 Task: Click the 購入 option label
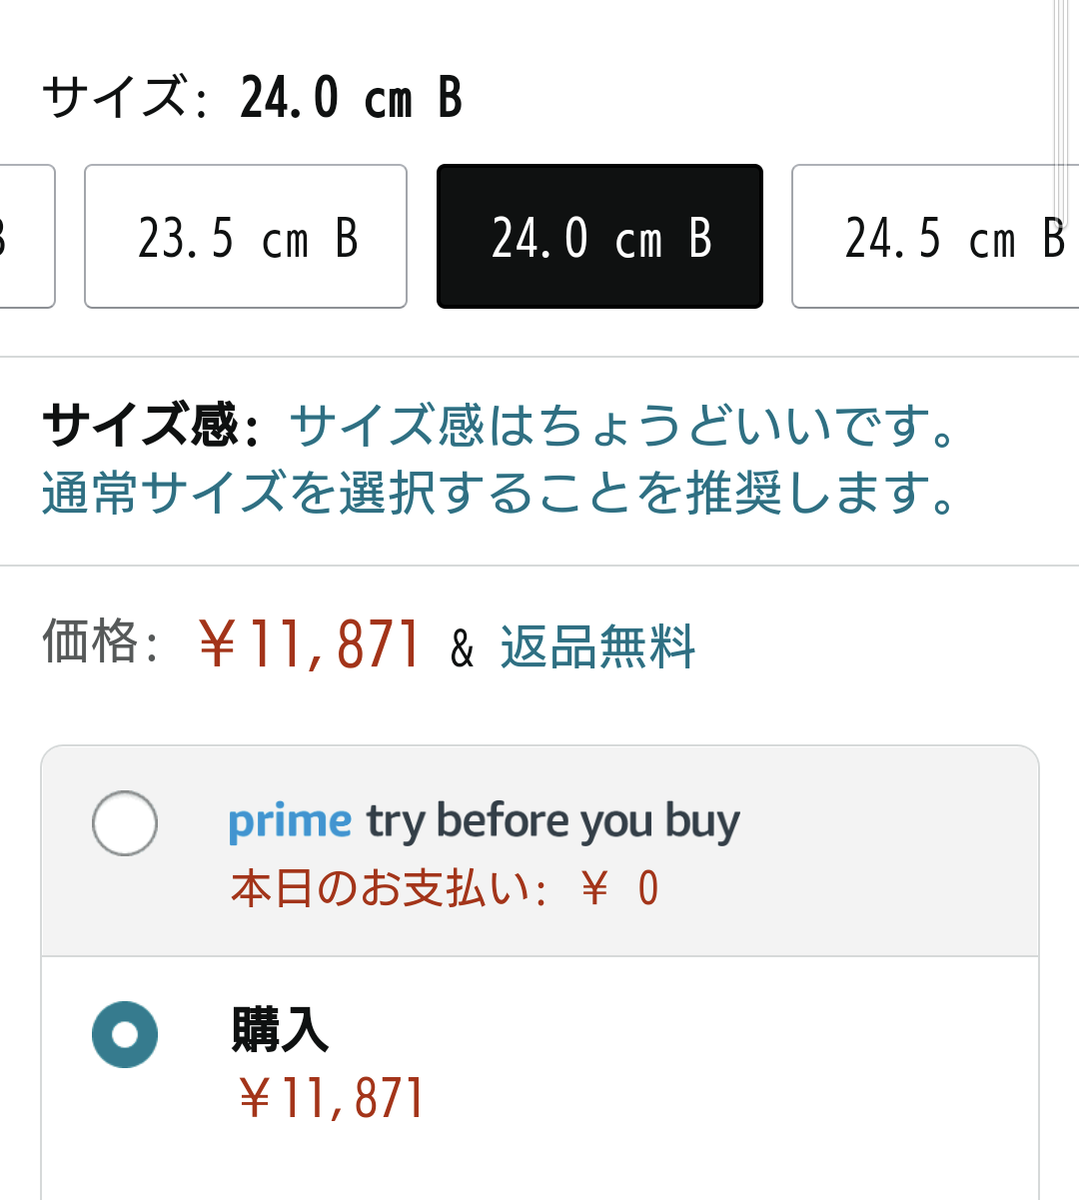pos(279,1029)
